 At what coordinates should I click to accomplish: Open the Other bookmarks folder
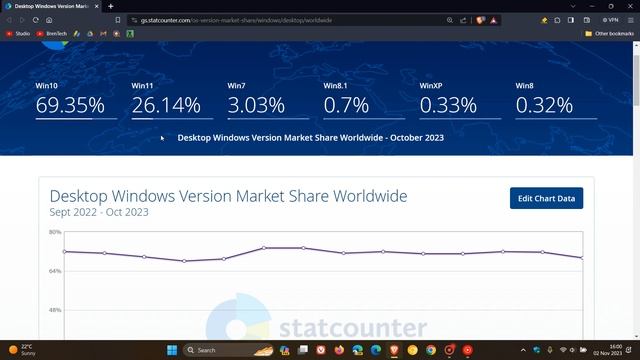click(x=609, y=34)
